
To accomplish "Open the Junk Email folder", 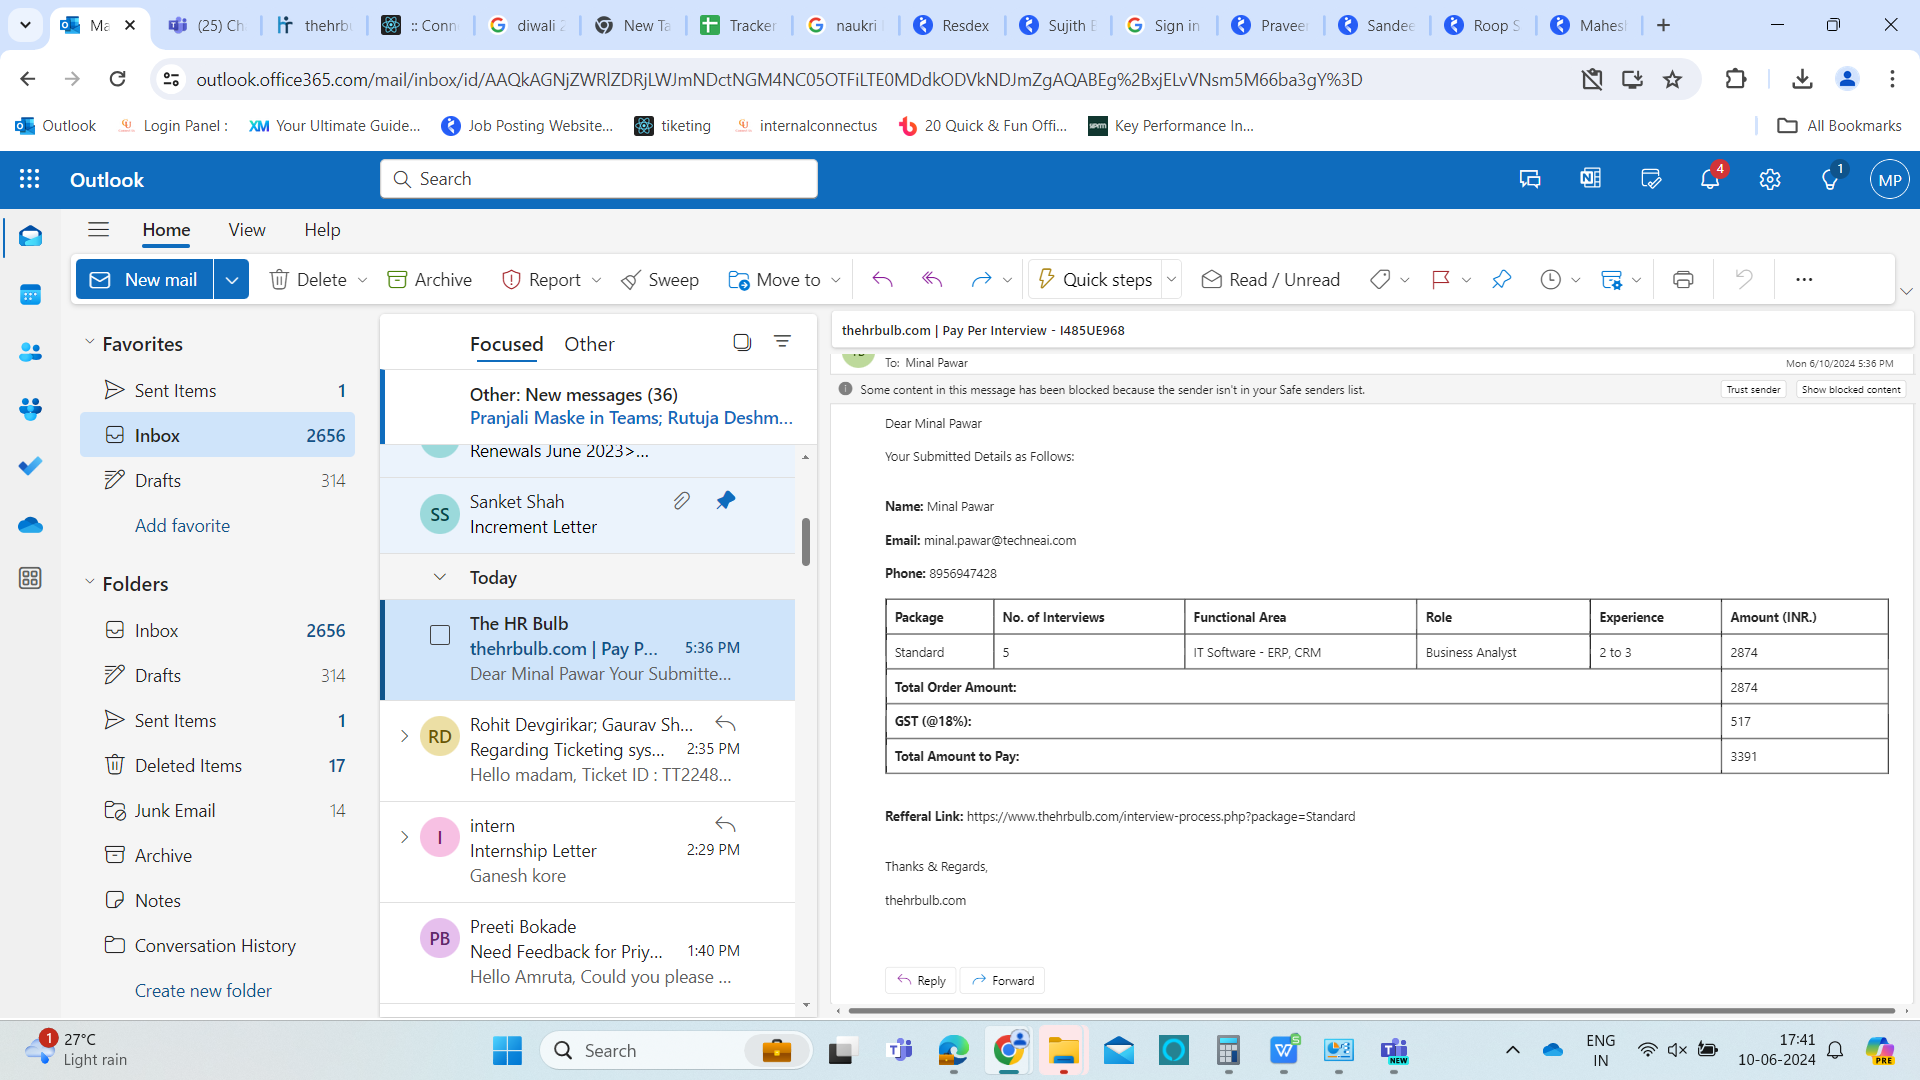I will click(x=218, y=810).
